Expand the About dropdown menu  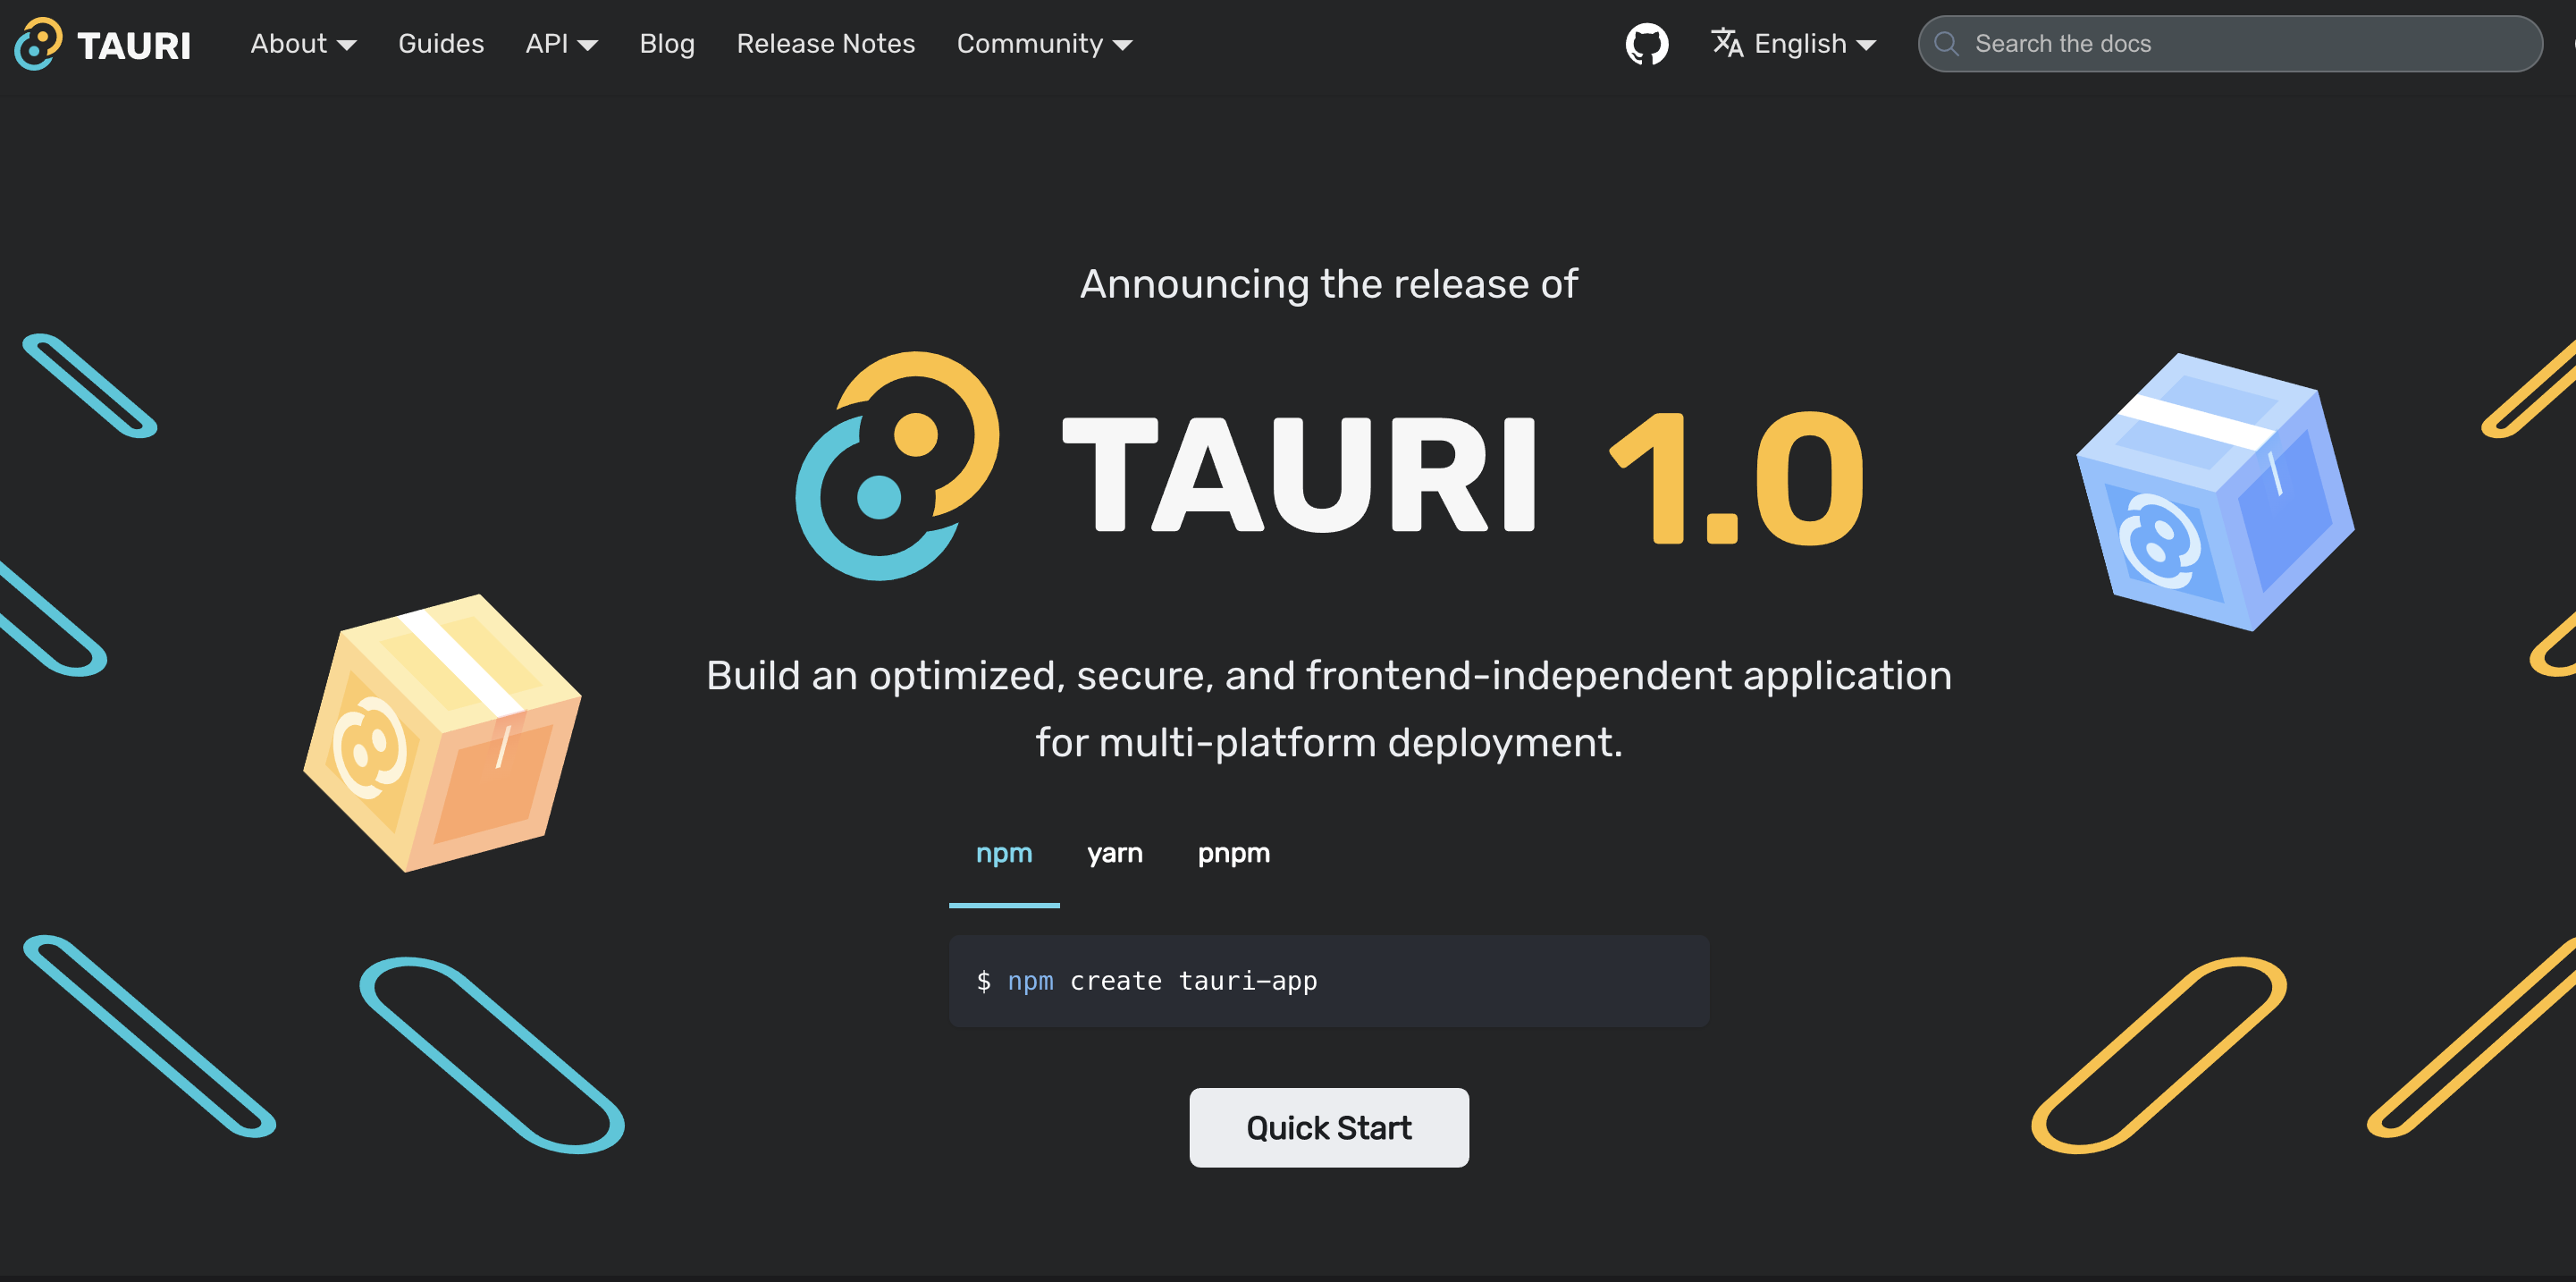(x=302, y=45)
